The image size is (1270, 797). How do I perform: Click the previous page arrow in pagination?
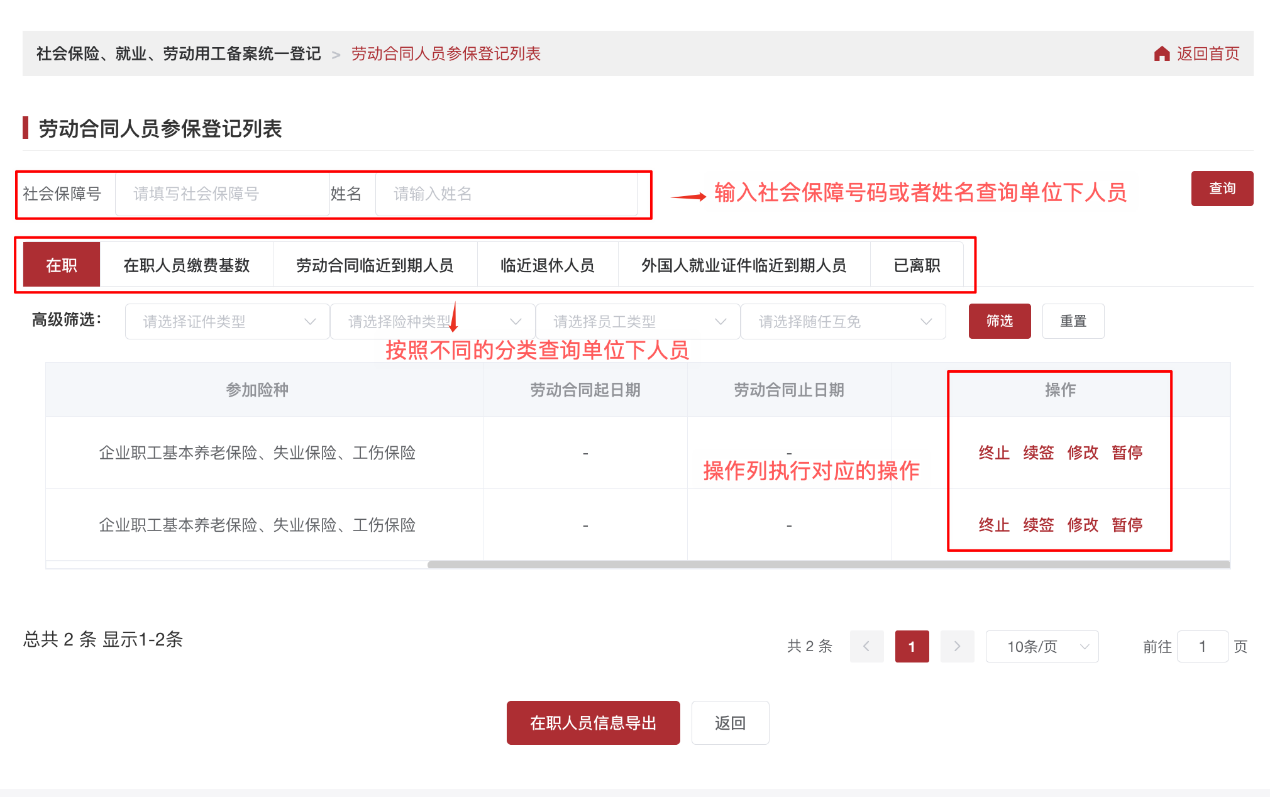point(866,646)
